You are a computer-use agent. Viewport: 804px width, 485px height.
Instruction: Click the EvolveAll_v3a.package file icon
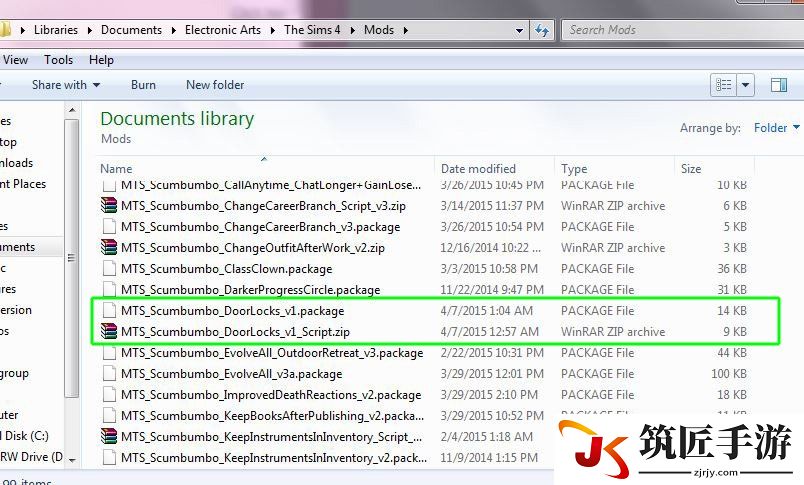109,374
